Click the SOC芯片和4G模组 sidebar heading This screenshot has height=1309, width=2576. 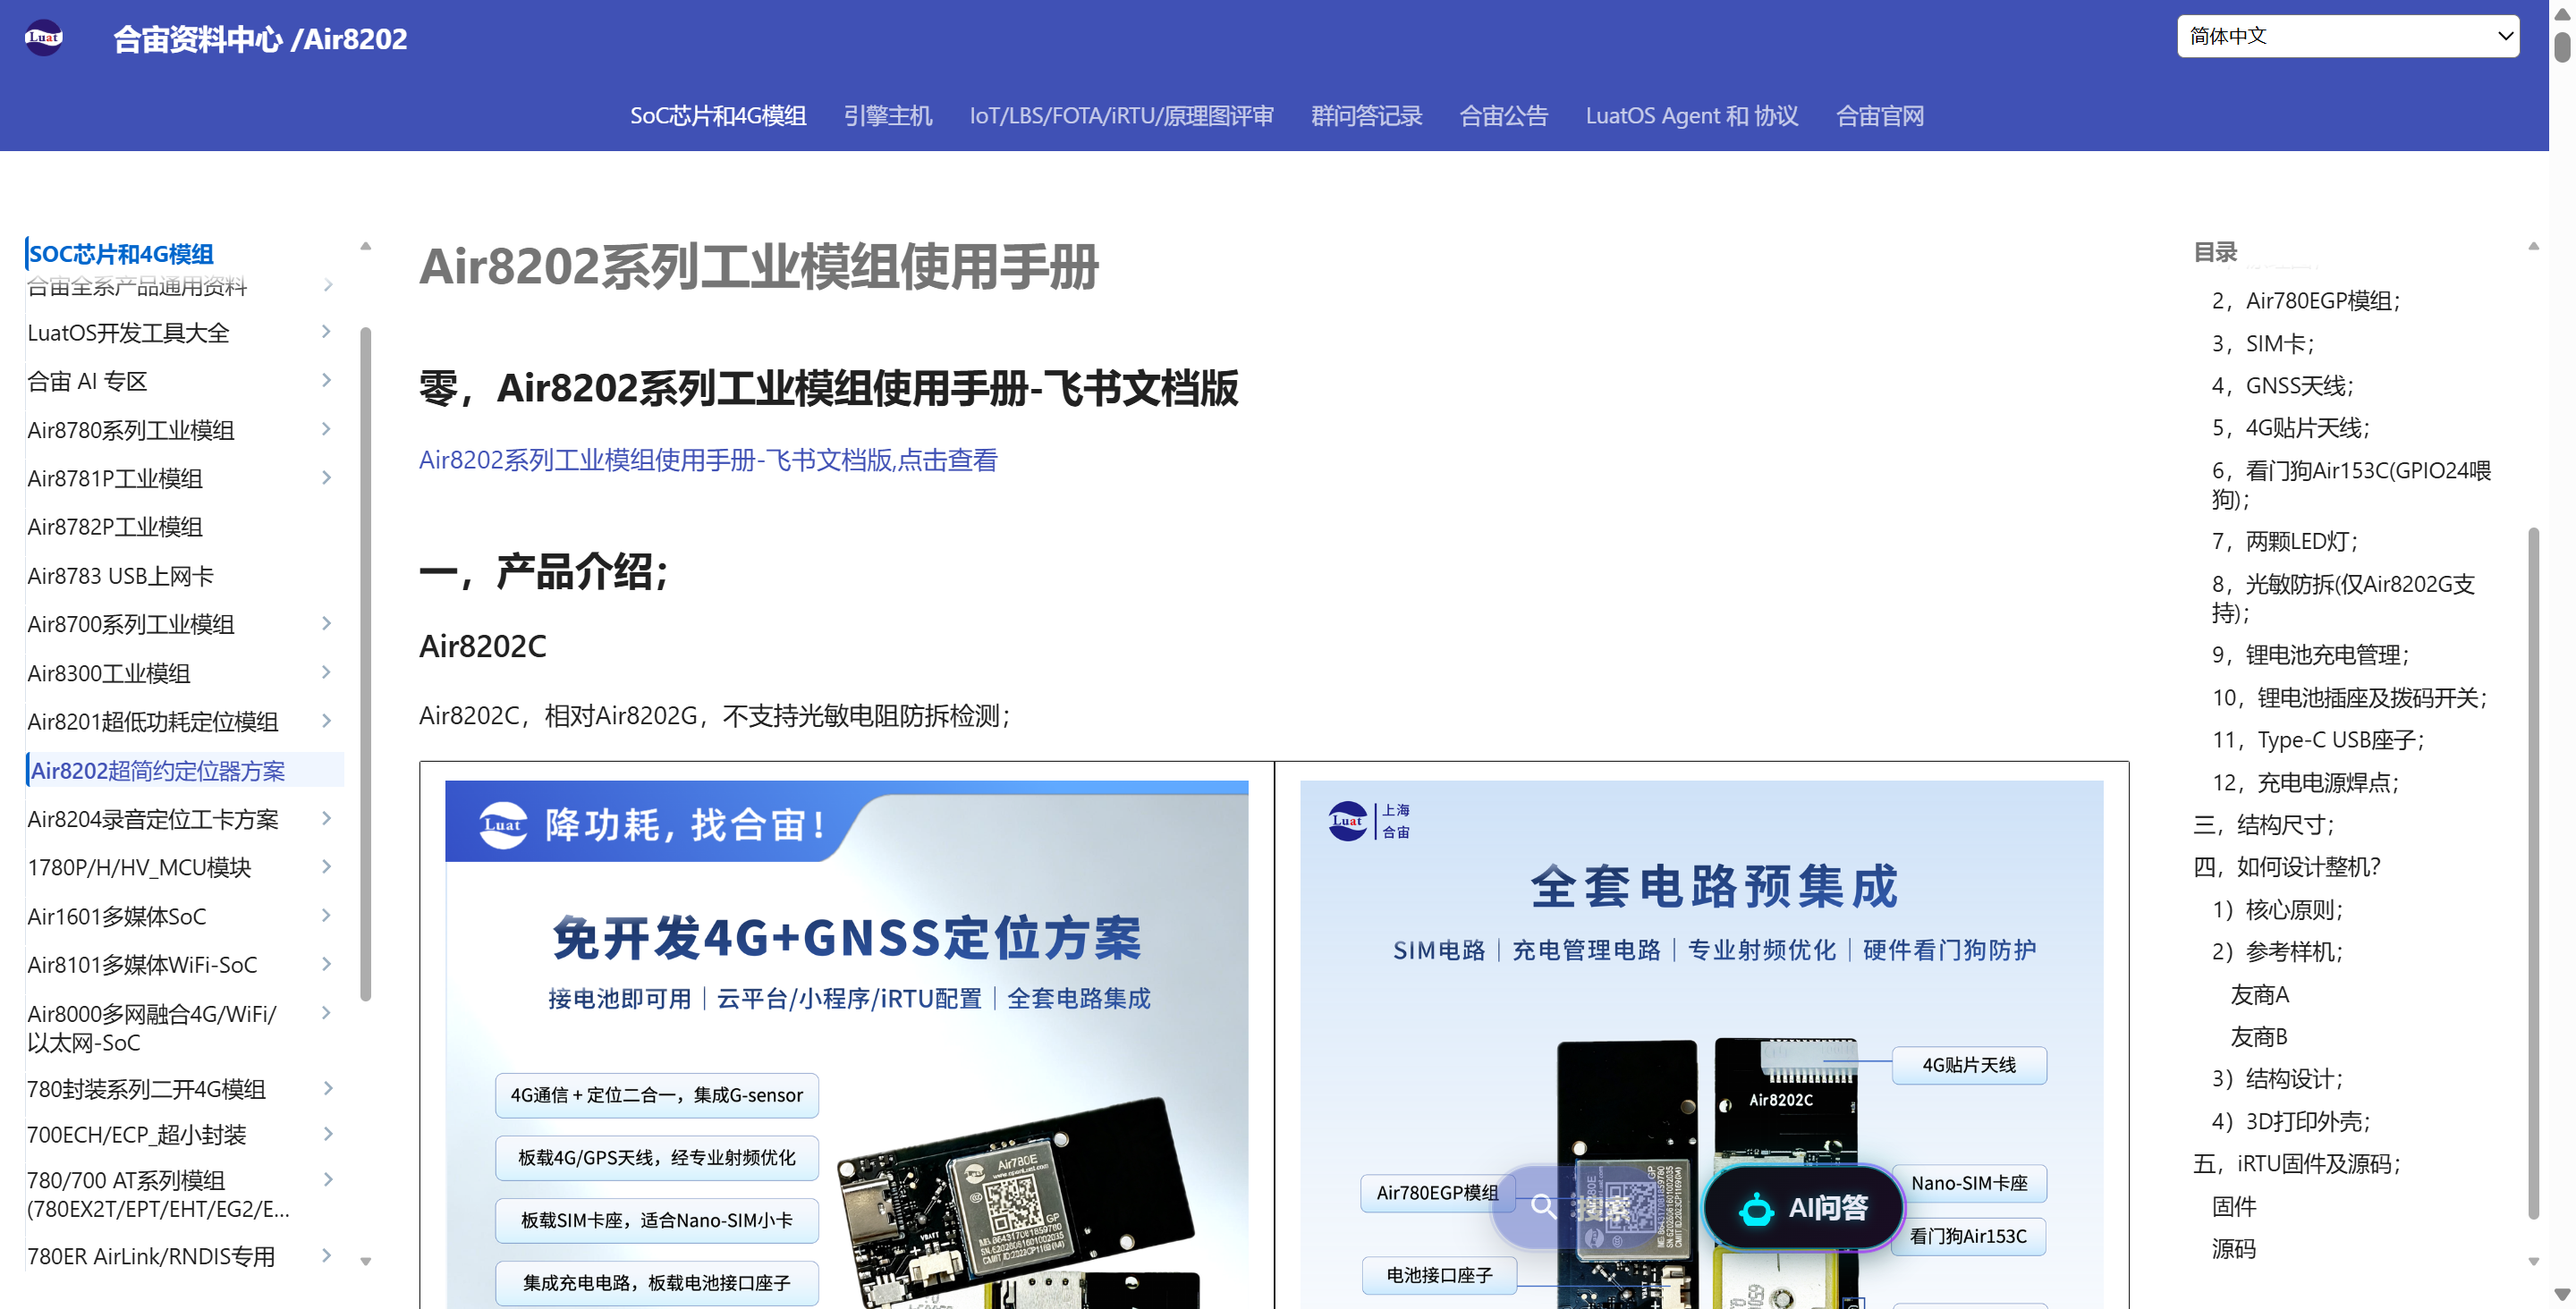click(121, 254)
